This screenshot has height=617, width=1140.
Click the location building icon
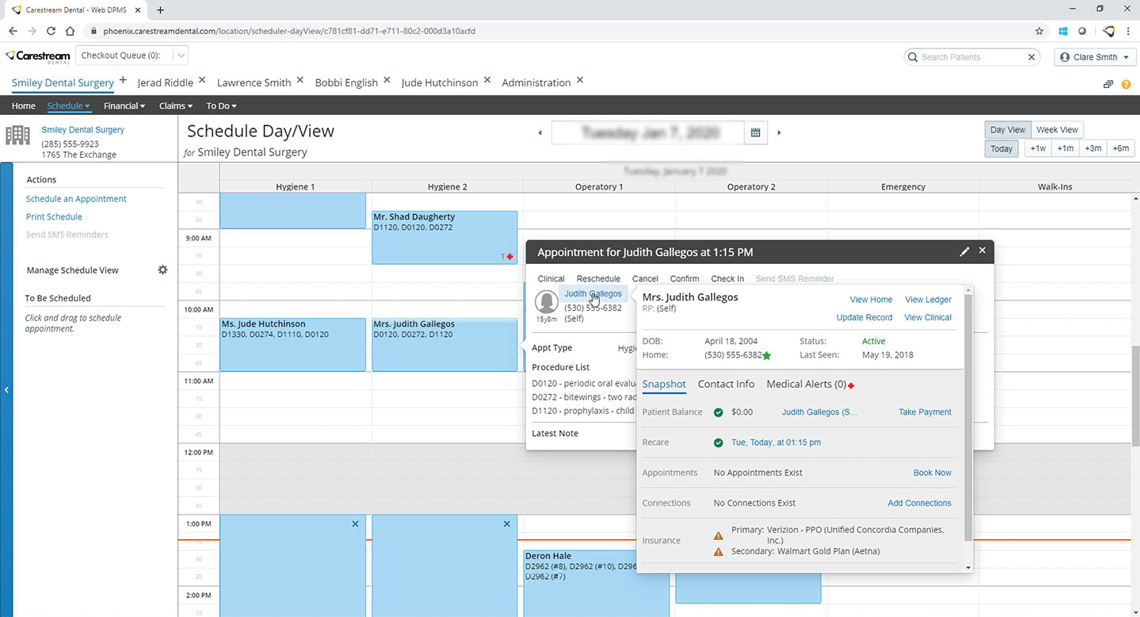[x=18, y=136]
